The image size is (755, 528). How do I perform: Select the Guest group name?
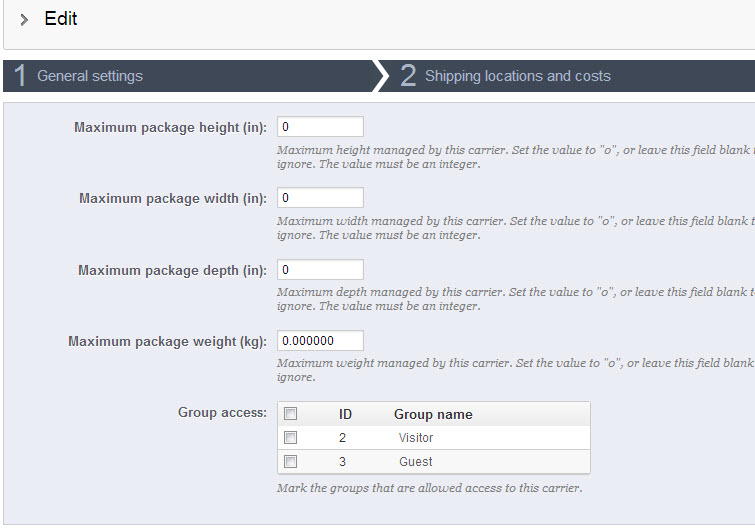pyautogui.click(x=416, y=462)
